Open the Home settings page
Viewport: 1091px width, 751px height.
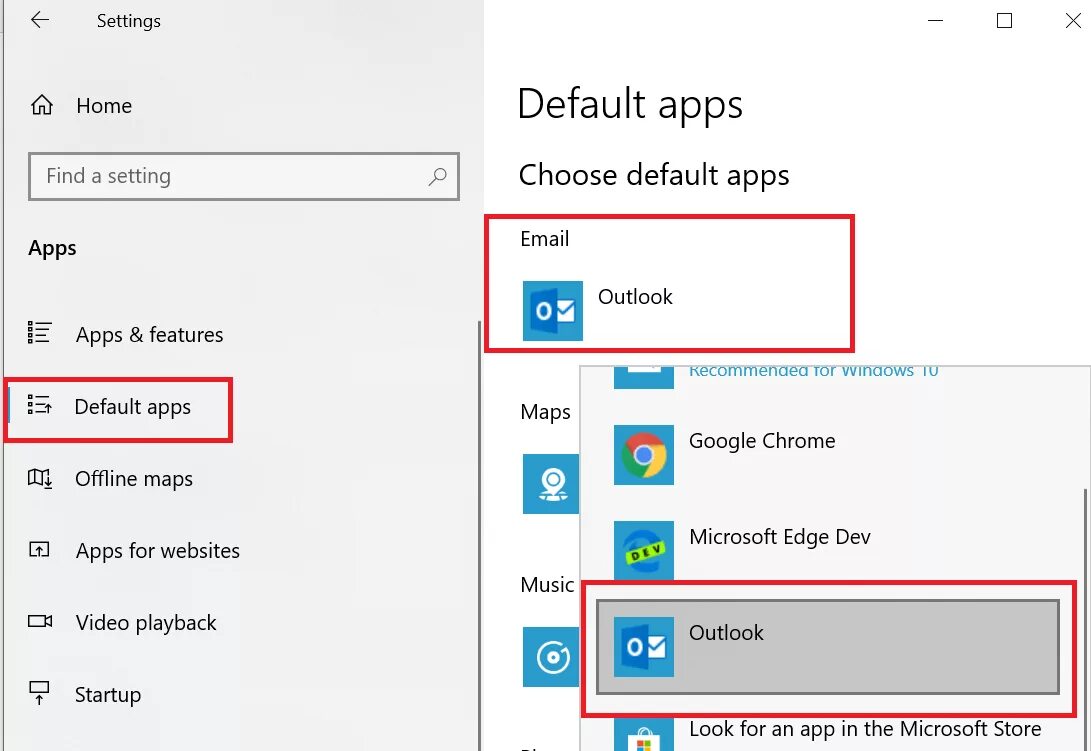(x=81, y=106)
